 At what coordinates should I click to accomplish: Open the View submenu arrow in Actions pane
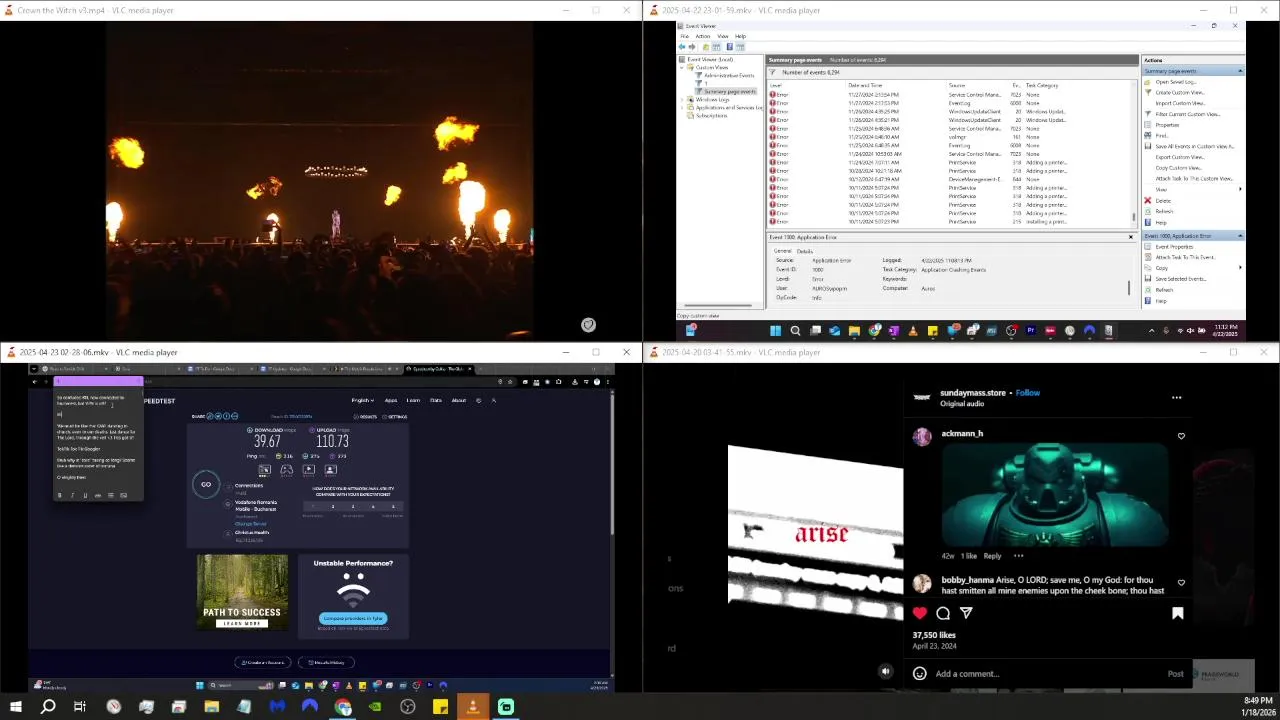(x=1240, y=189)
